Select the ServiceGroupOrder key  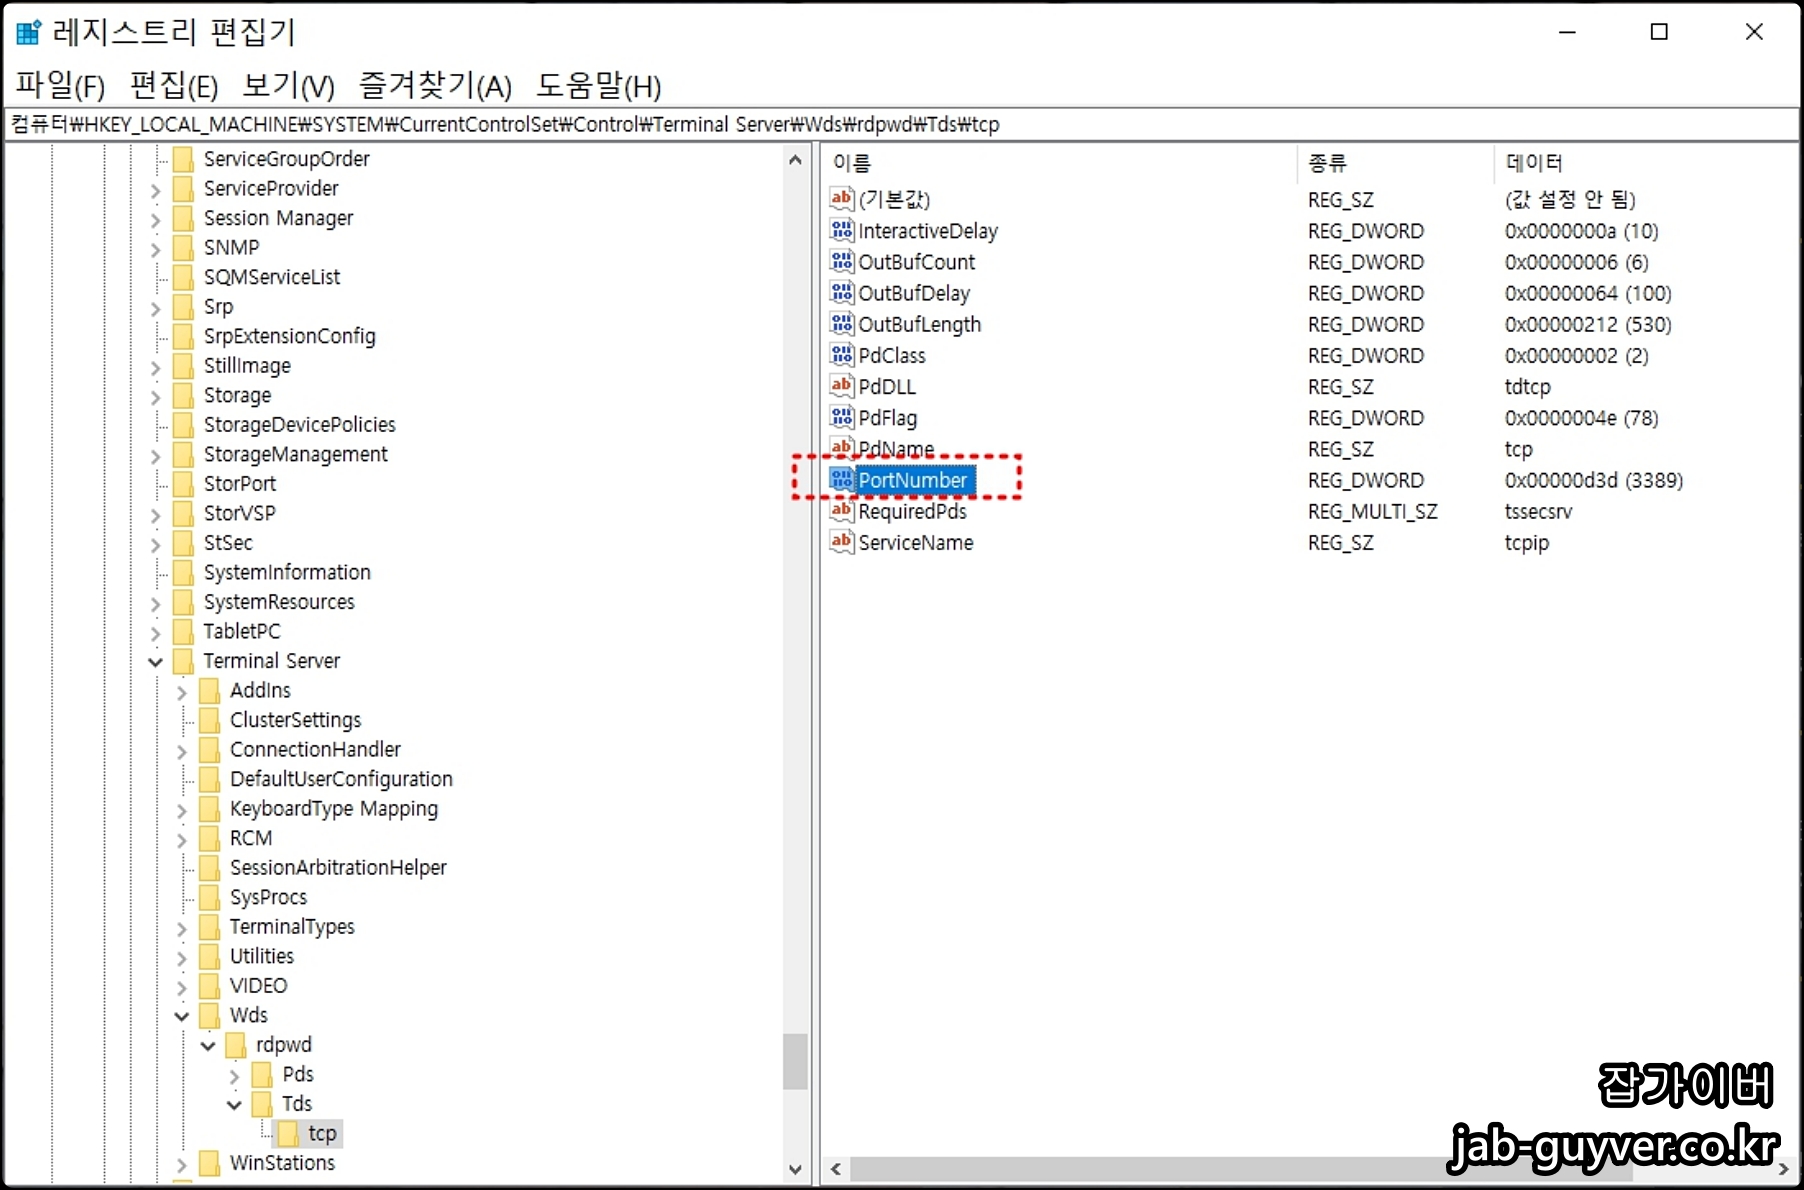tap(287, 159)
